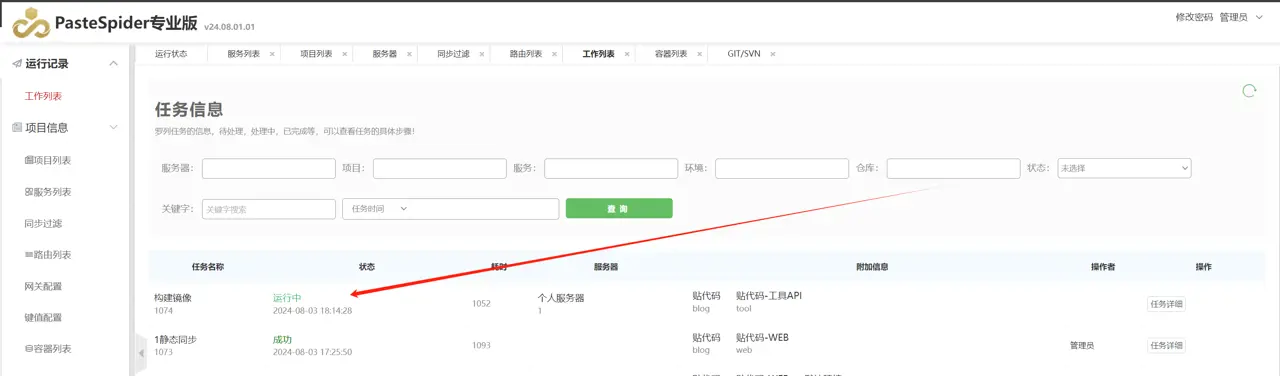Click the sidebar collapse arrow handle
1280x376 pixels.
pyautogui.click(x=141, y=353)
